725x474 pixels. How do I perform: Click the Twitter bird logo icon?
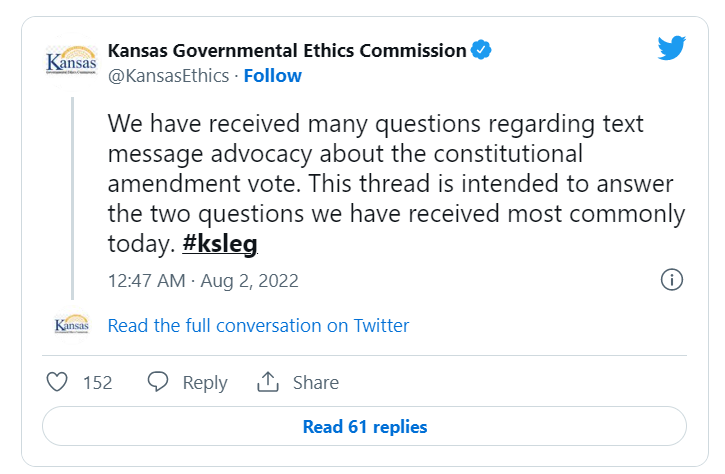click(x=672, y=49)
